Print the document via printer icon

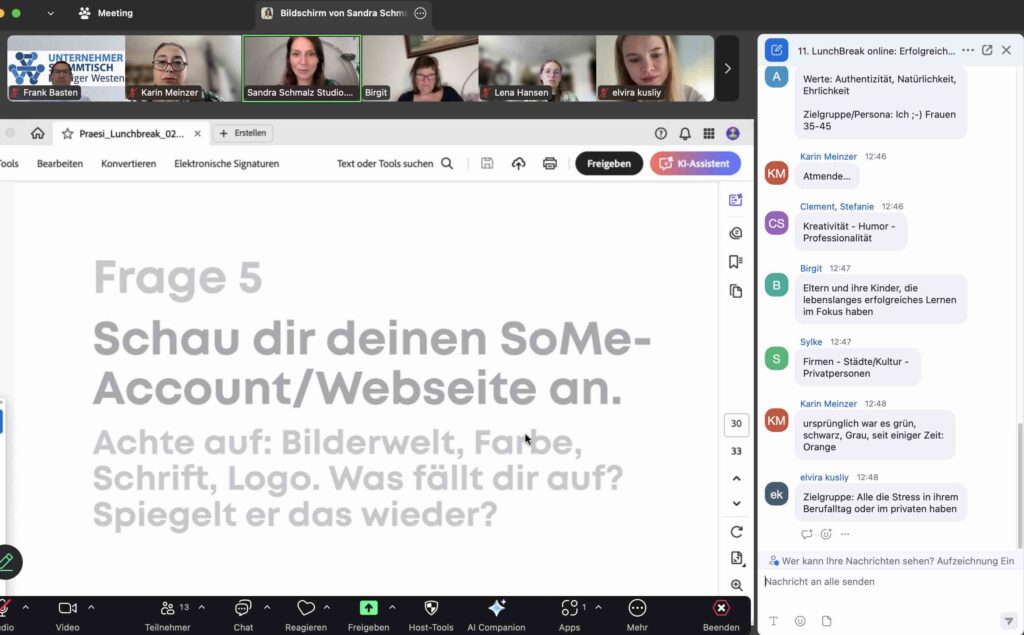click(x=550, y=163)
